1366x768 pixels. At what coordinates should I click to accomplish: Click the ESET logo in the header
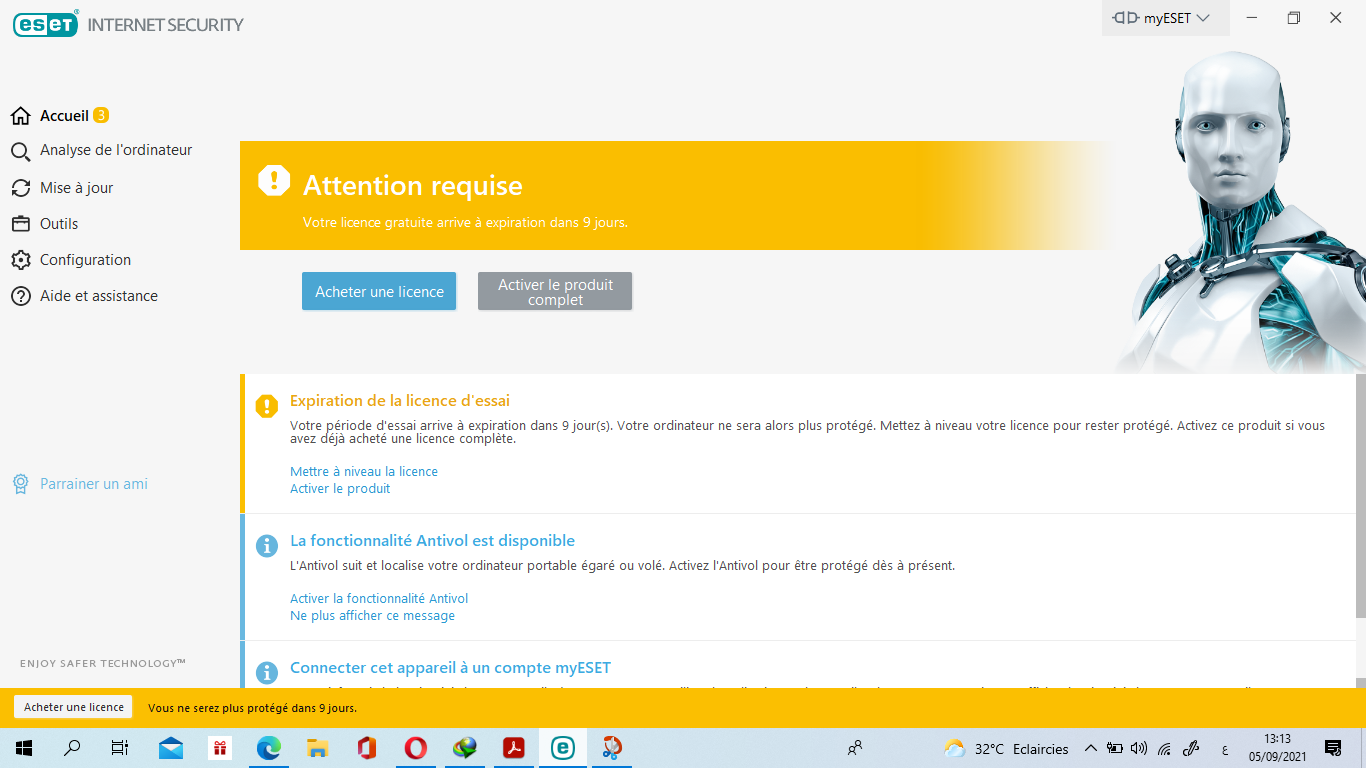pyautogui.click(x=45, y=23)
